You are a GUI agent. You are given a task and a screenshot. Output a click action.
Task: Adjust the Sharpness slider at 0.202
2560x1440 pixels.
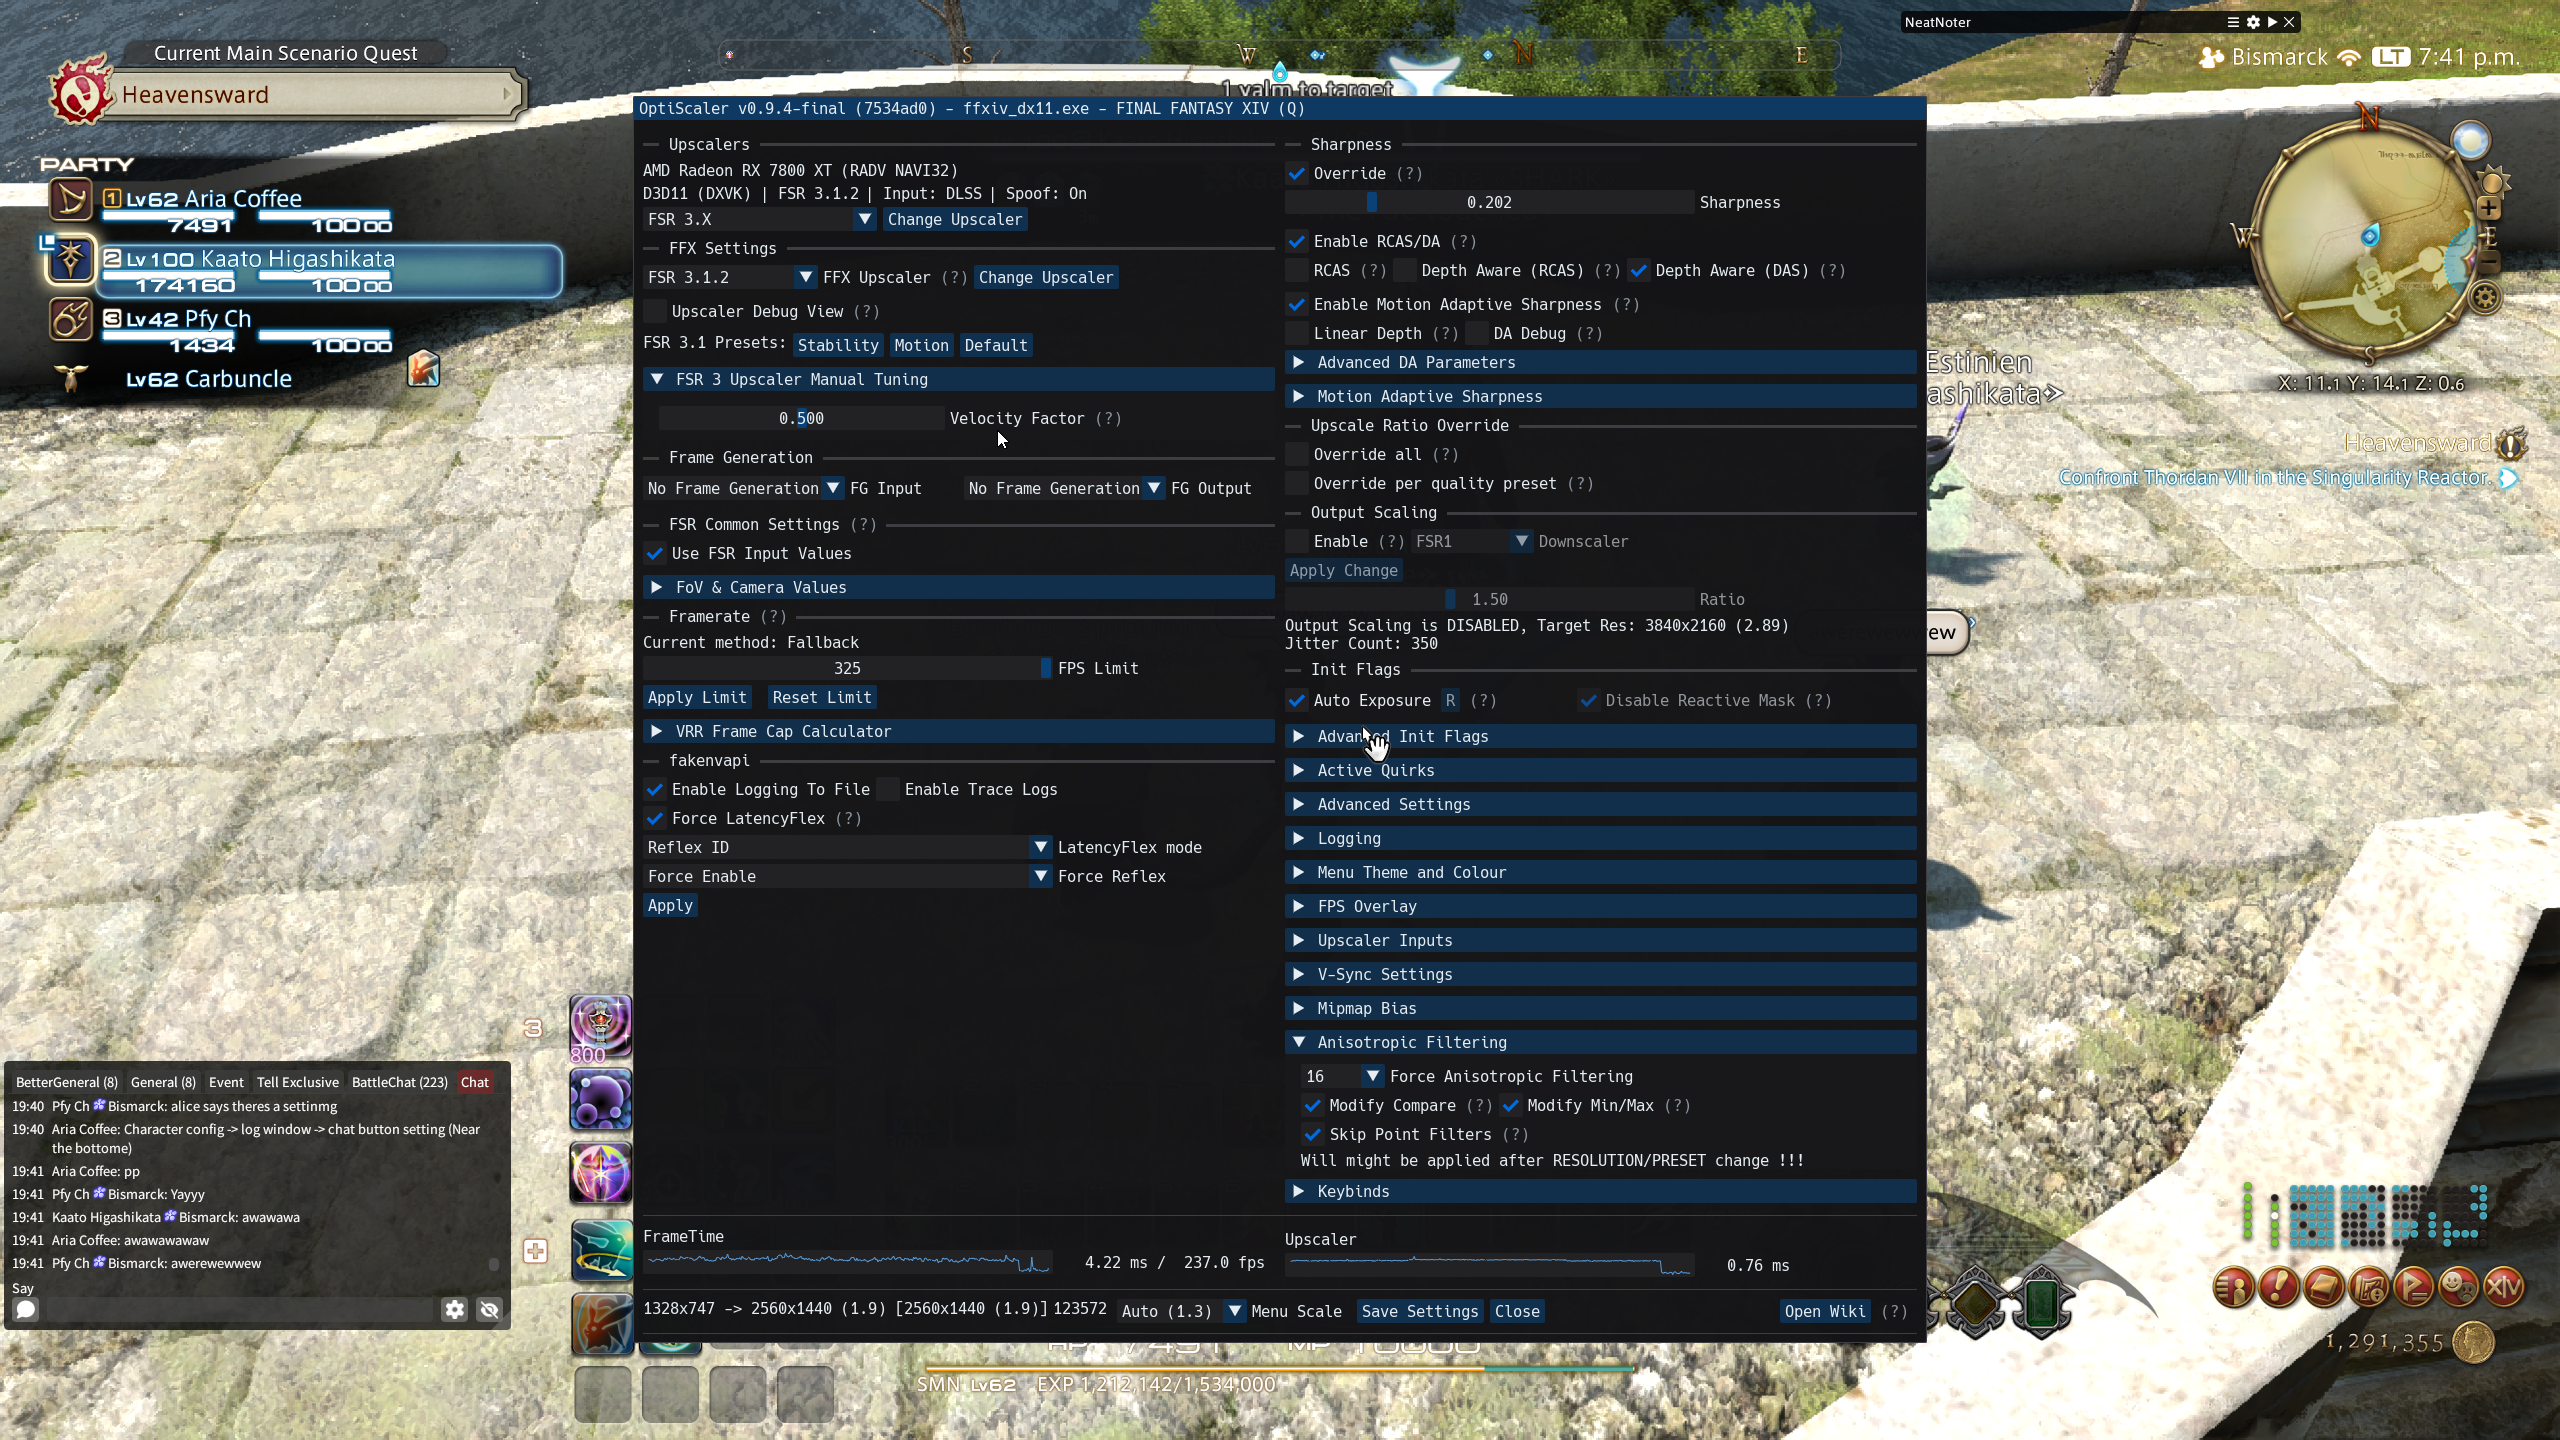pos(1489,203)
